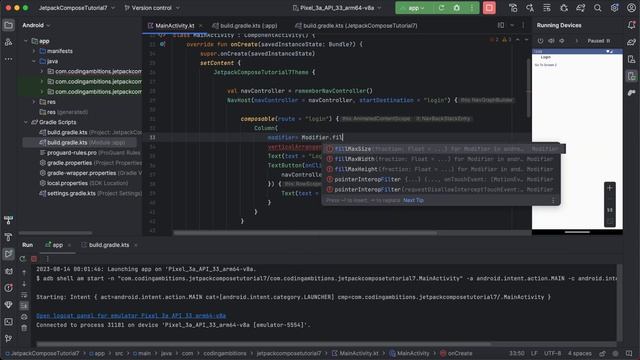Select the app tab in Run panel
The image size is (640, 360).
tap(58, 245)
